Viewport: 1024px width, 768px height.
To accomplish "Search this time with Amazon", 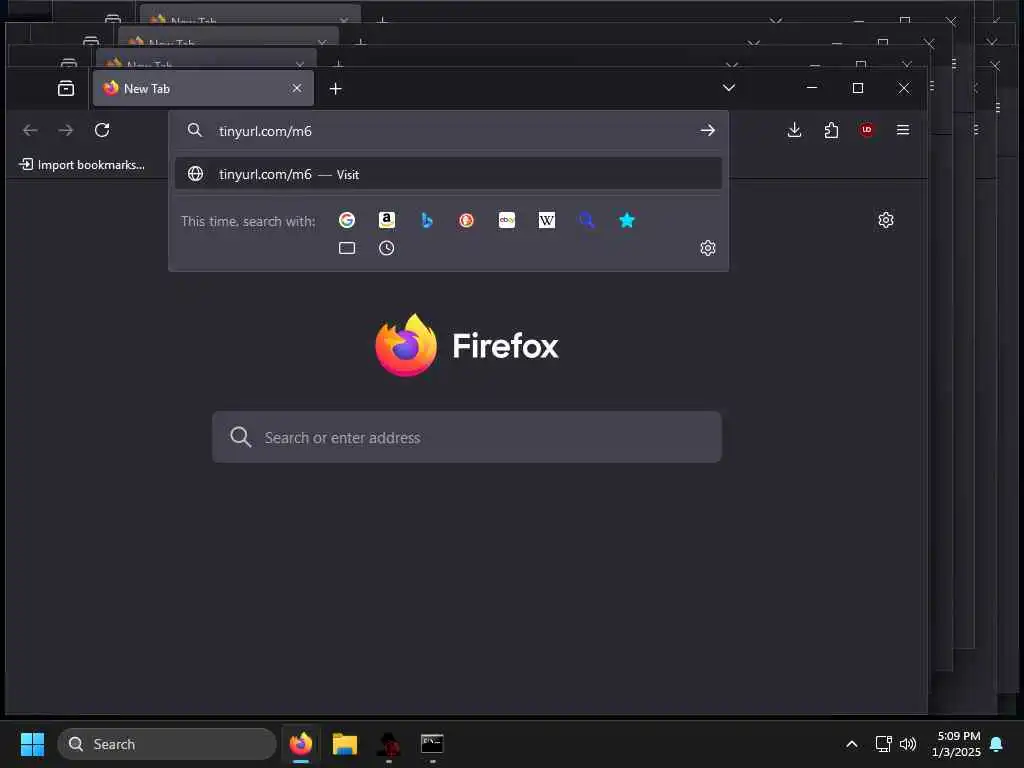I will [387, 220].
